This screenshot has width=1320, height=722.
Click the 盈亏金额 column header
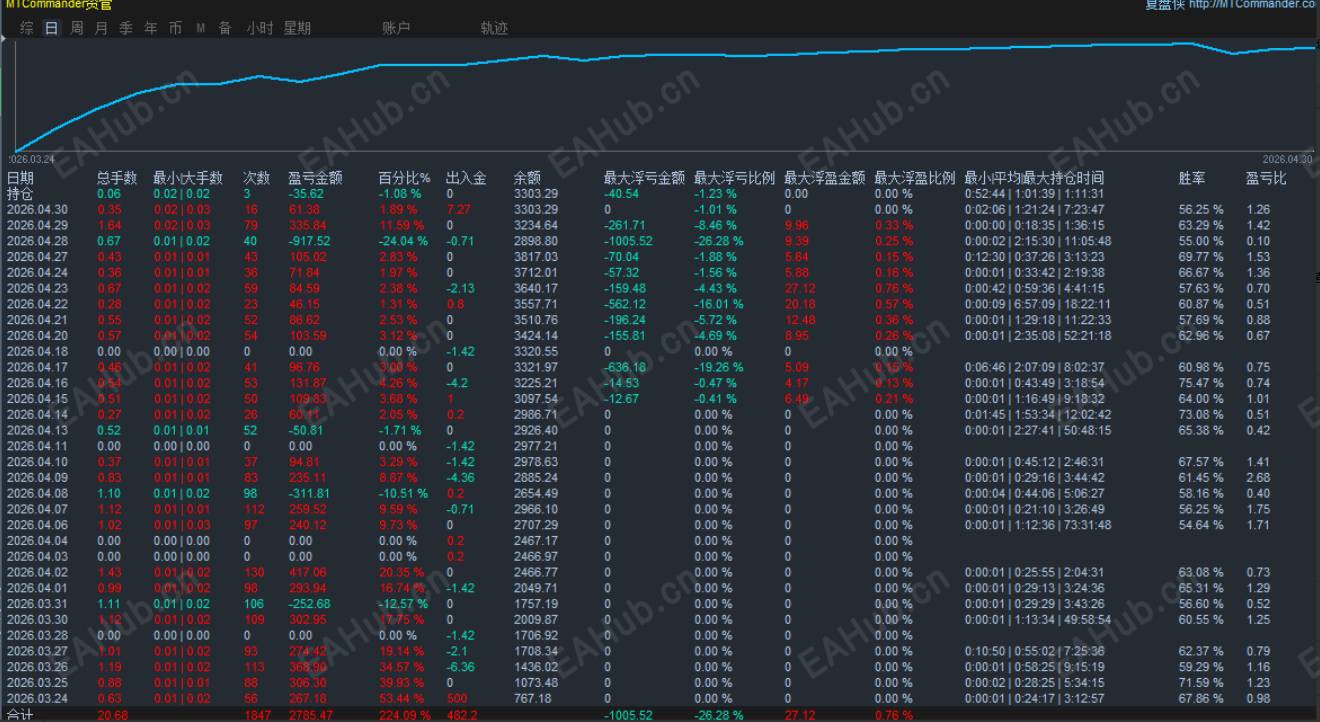point(315,178)
